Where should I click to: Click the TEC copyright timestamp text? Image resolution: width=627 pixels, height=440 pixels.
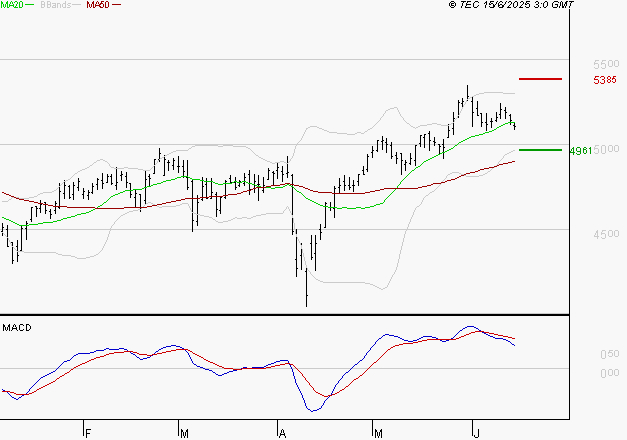[511, 5]
